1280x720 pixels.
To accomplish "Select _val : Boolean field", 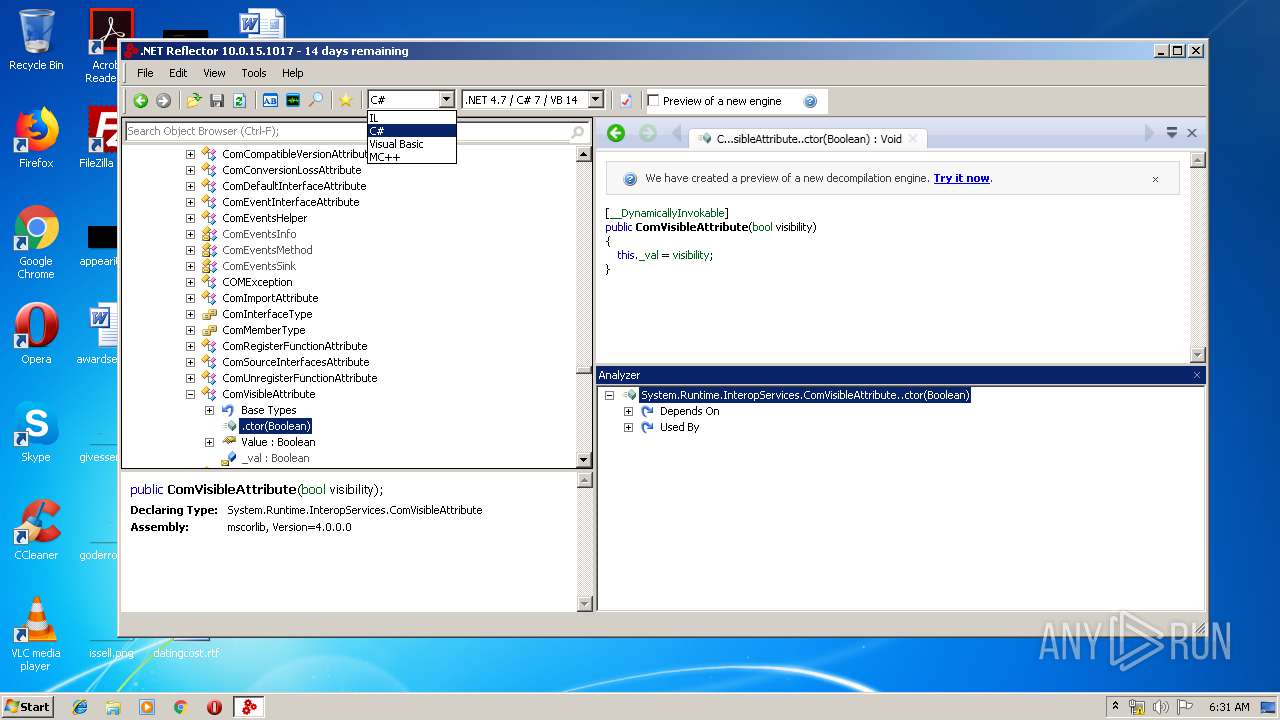I will tap(275, 458).
